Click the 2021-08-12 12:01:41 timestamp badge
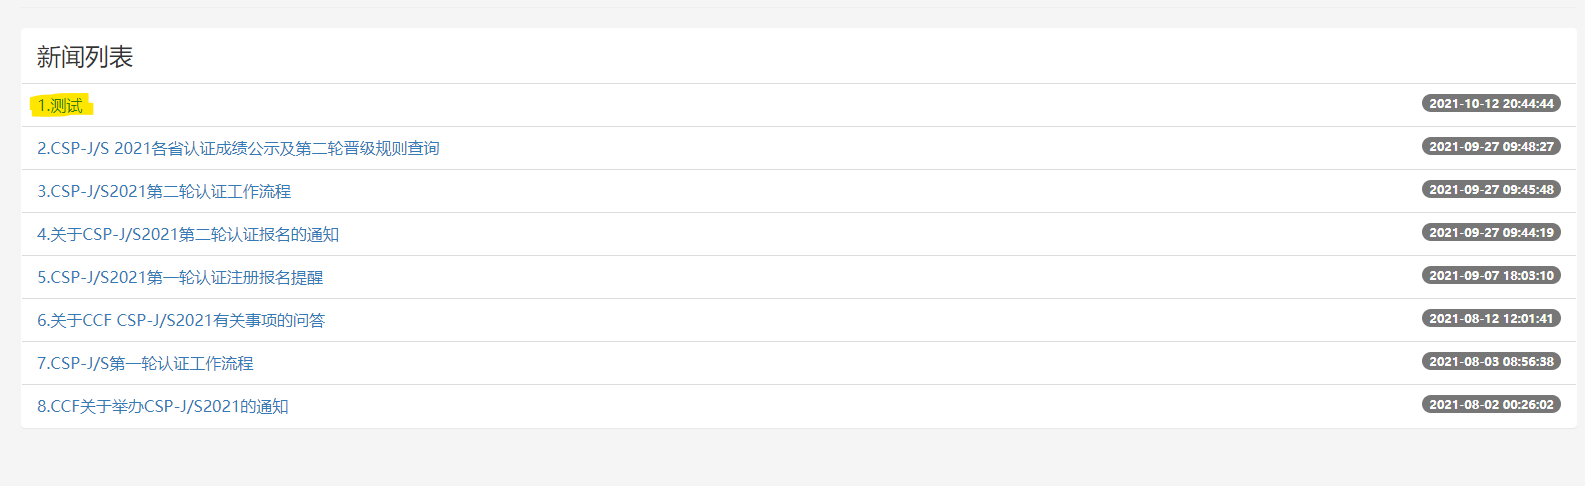 1491,319
